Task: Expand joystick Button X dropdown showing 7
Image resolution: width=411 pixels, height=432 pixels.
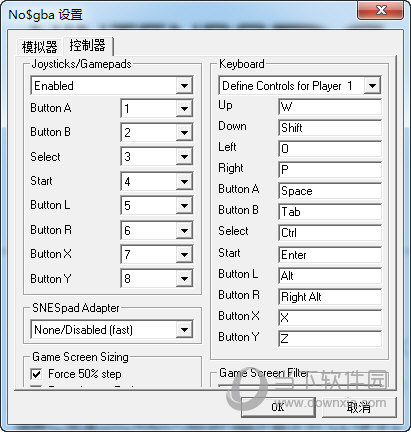Action: [x=157, y=254]
